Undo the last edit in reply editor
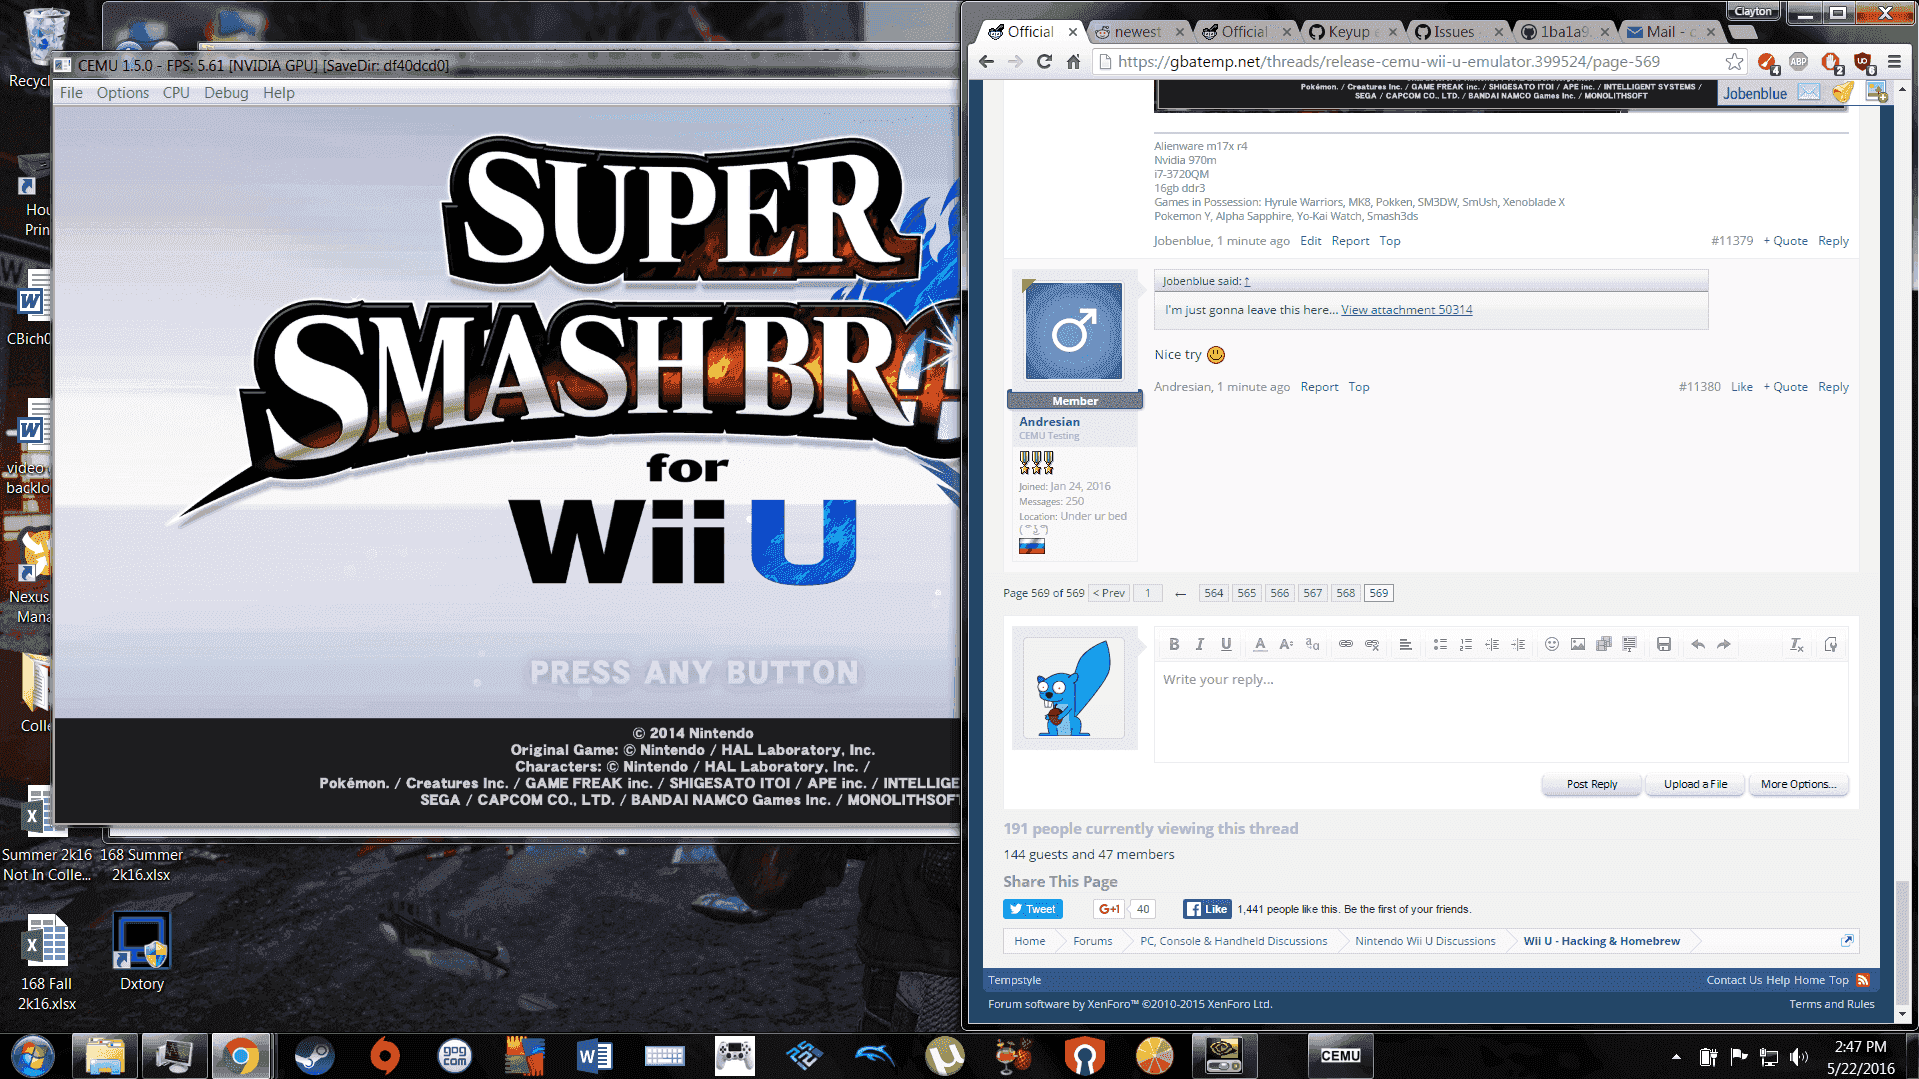This screenshot has width=1919, height=1079. pos(1698,645)
